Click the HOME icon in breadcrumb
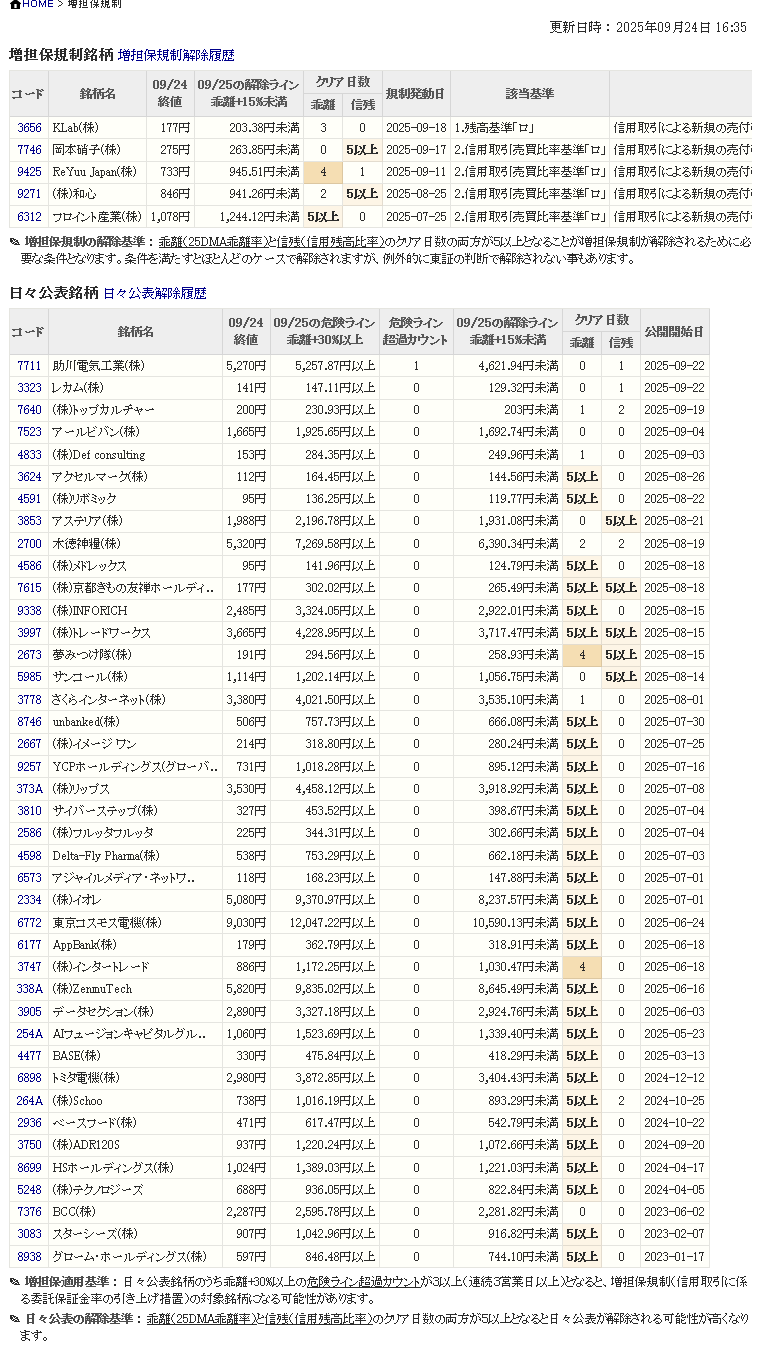The width and height of the screenshot is (763, 1353). pyautogui.click(x=15, y=5)
